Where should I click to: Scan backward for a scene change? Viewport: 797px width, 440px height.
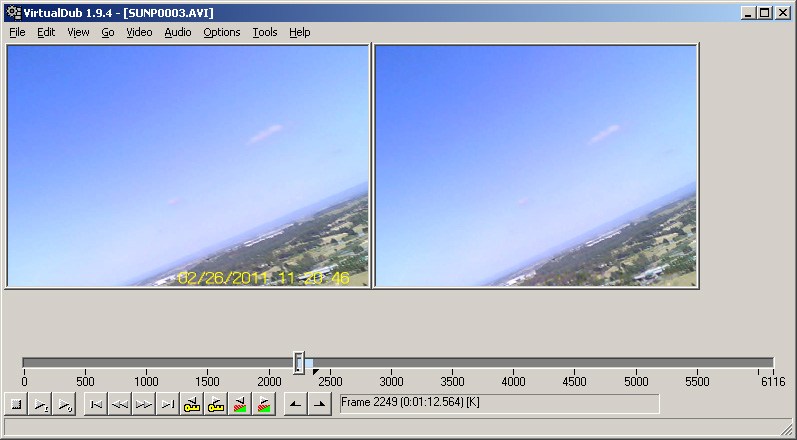[x=240, y=404]
